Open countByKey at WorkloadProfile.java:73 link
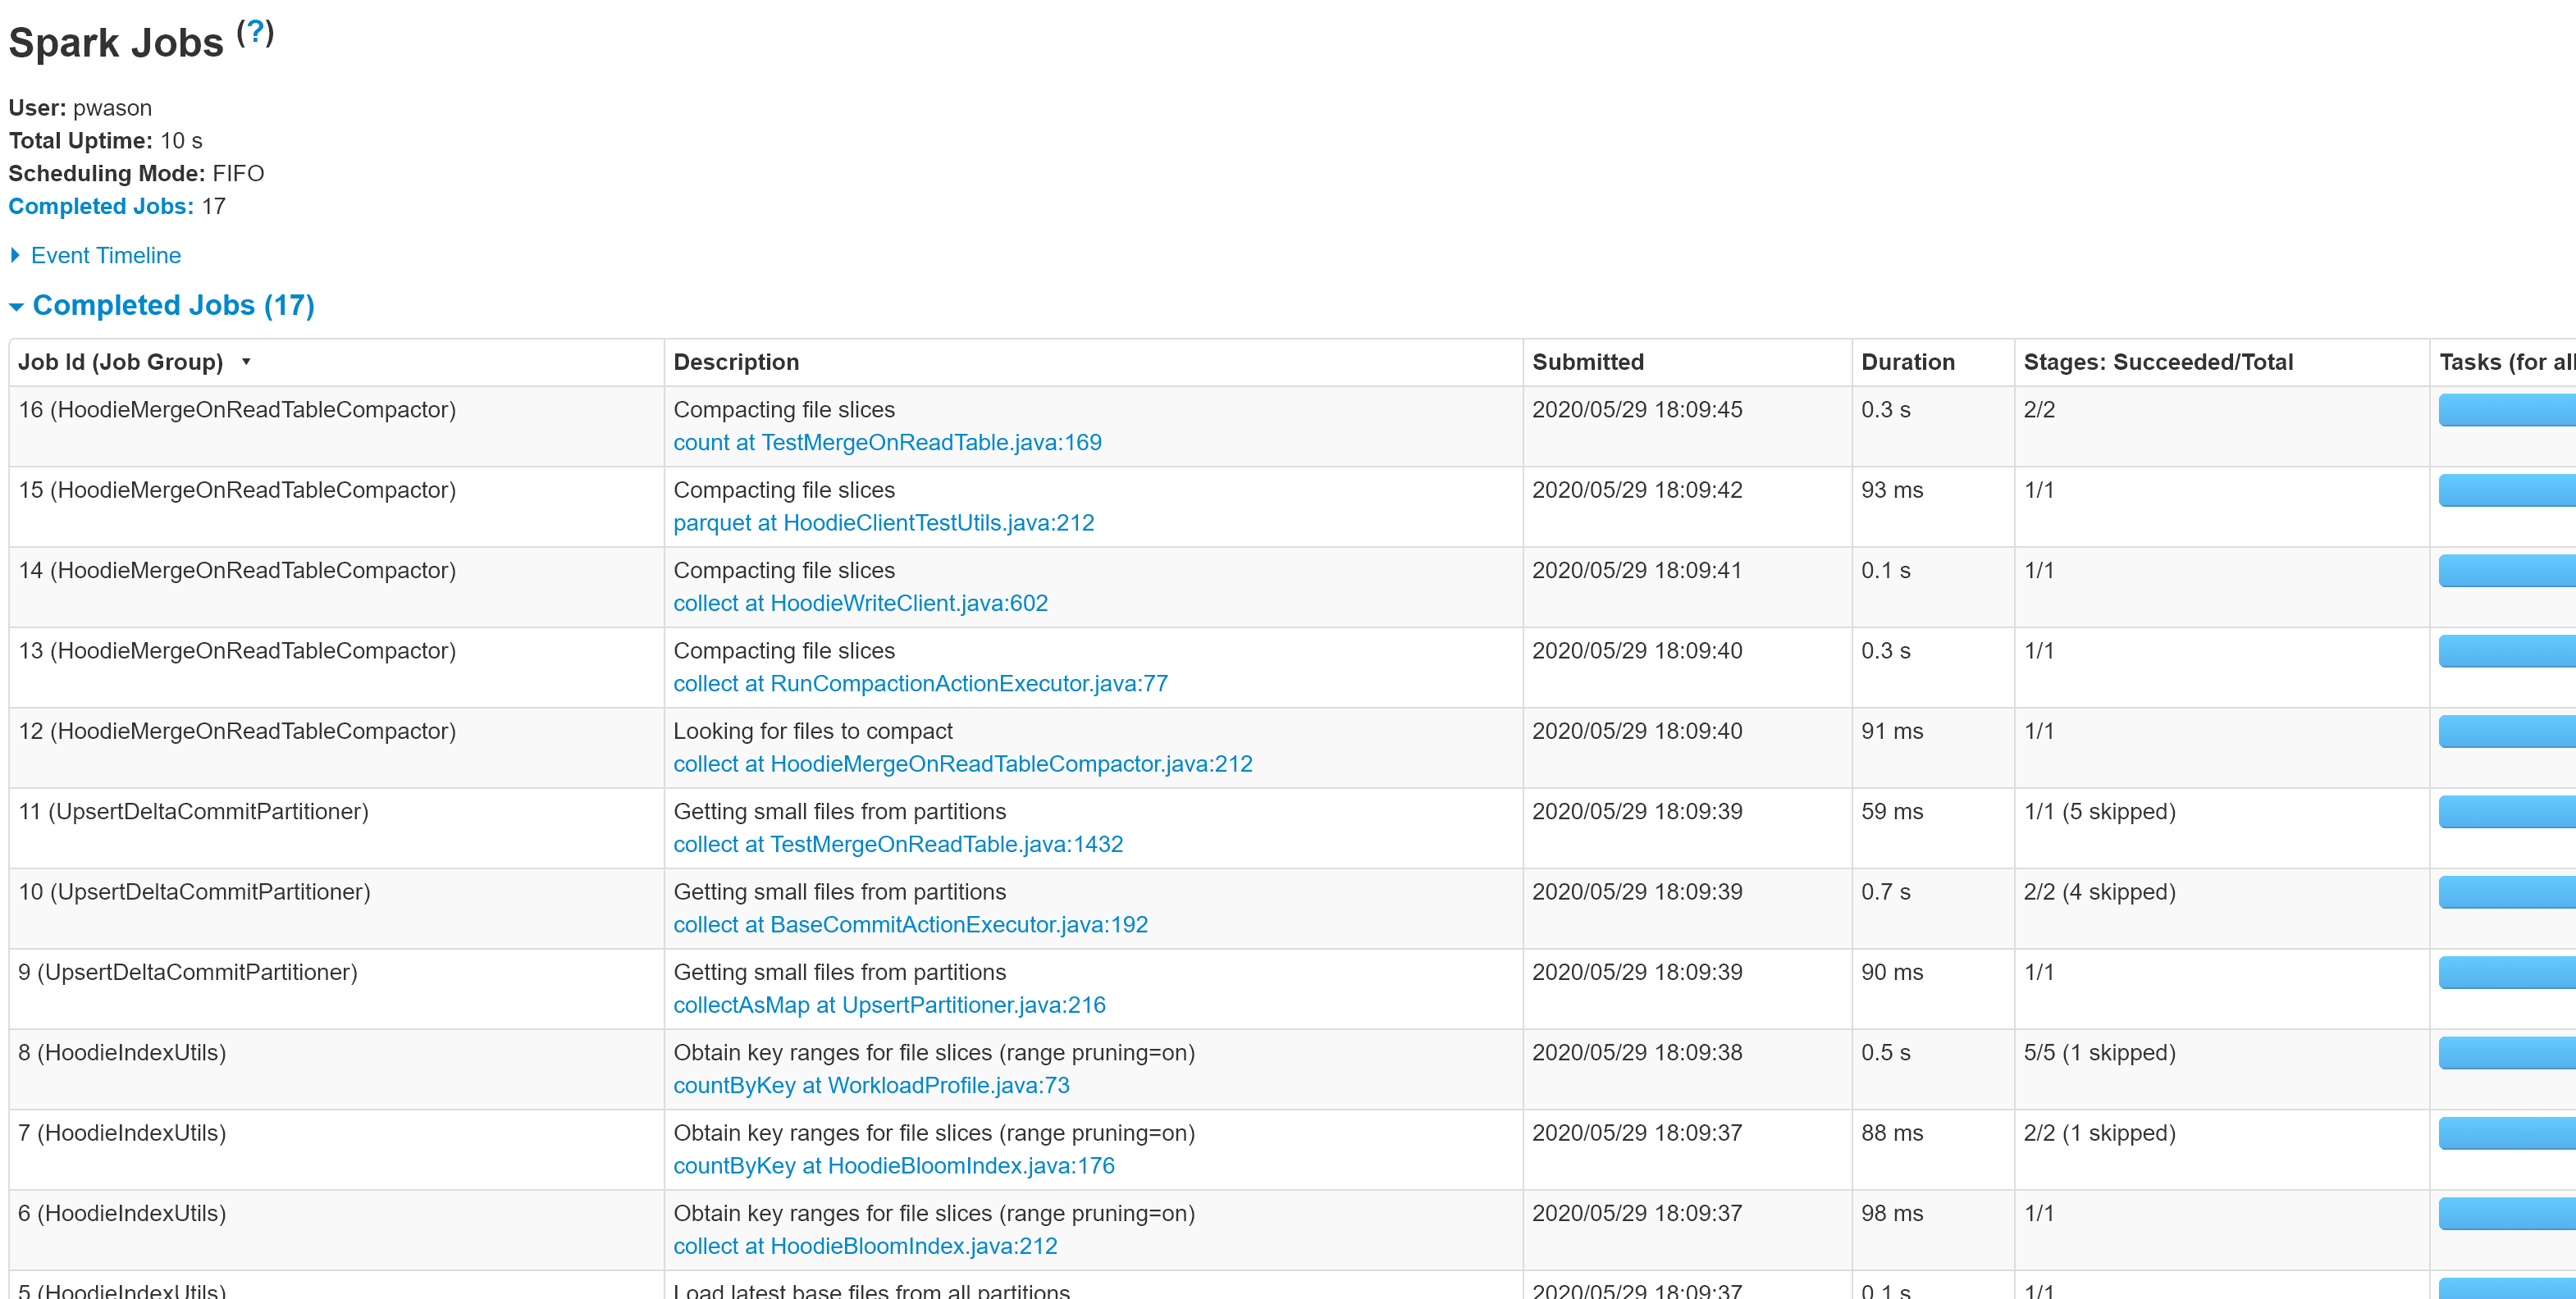Screen dimensions: 2576x1299 click(871, 1085)
